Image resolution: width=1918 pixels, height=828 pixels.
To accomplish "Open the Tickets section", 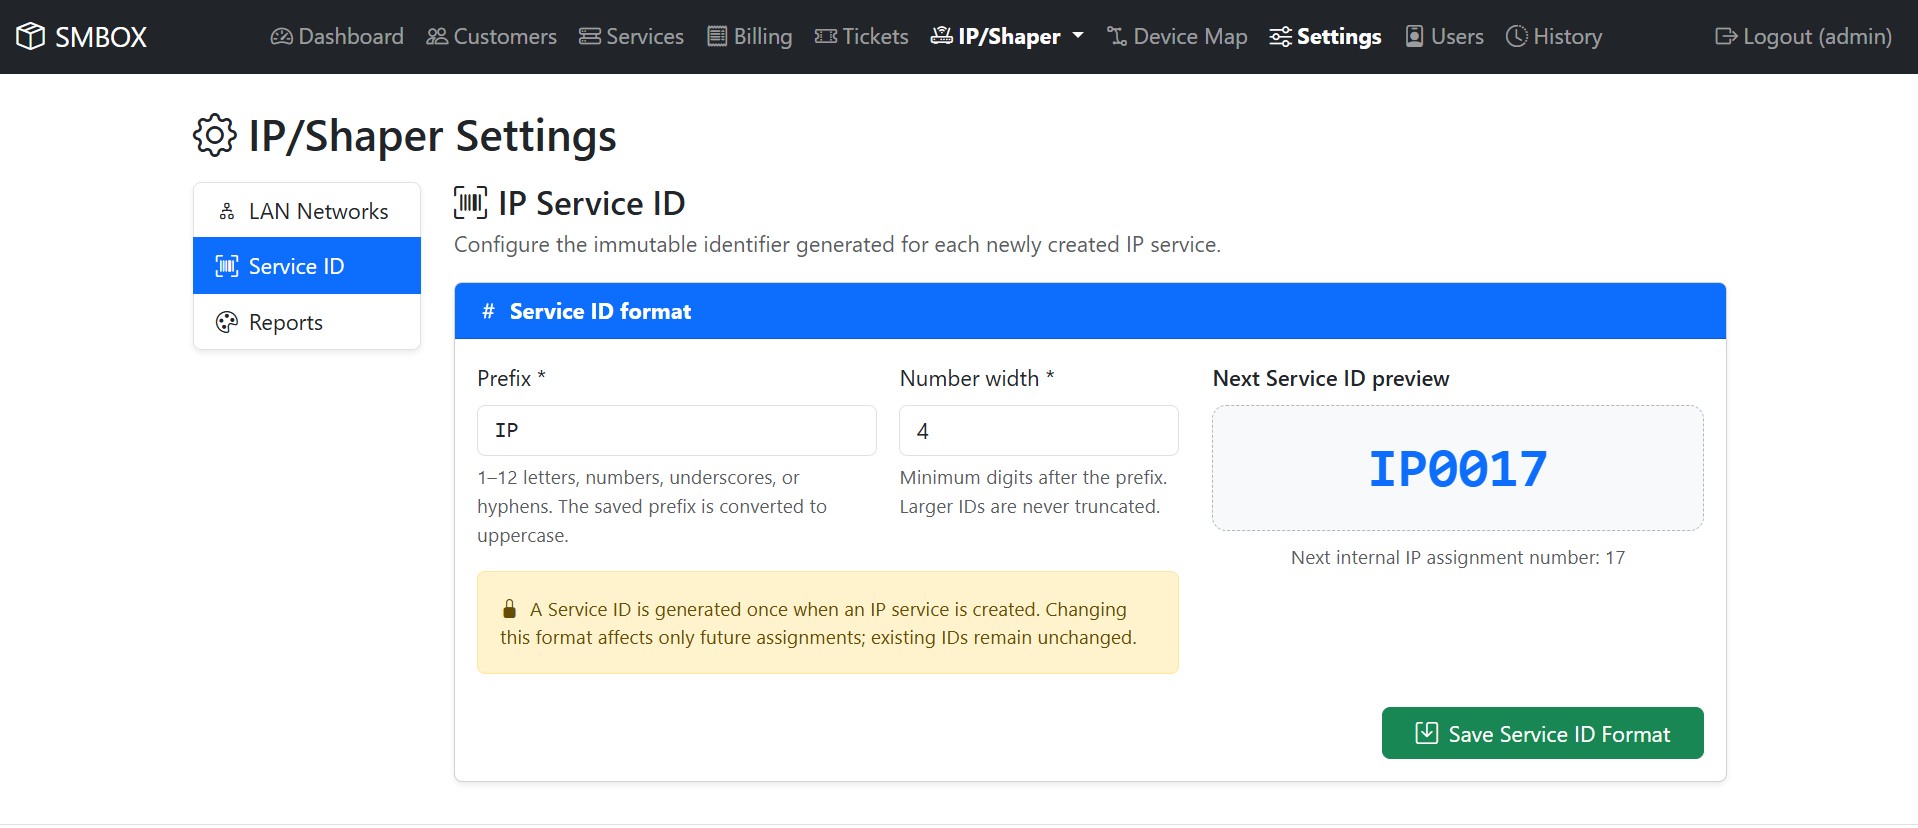I will tap(861, 36).
